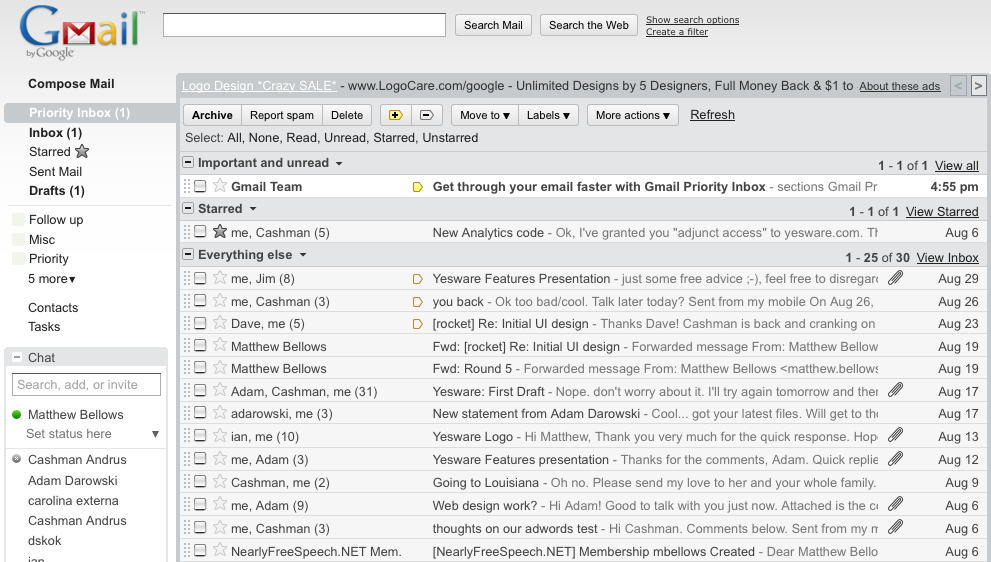
Task: Click Follow up label color square
Action: tap(18, 220)
